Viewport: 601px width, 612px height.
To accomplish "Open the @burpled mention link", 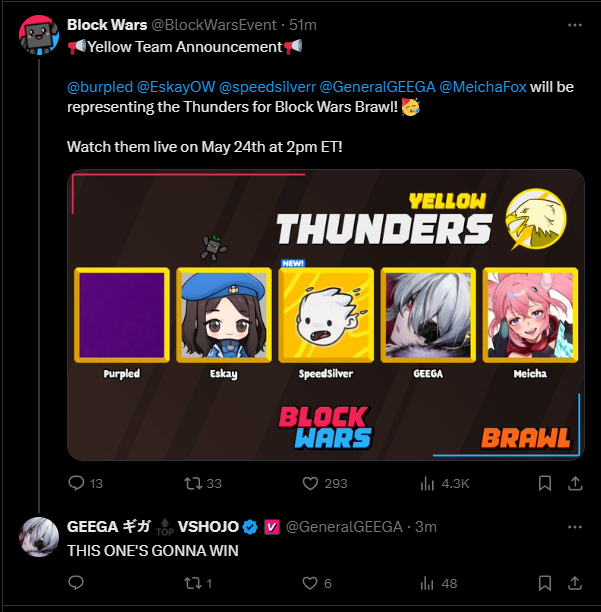I will [x=100, y=87].
